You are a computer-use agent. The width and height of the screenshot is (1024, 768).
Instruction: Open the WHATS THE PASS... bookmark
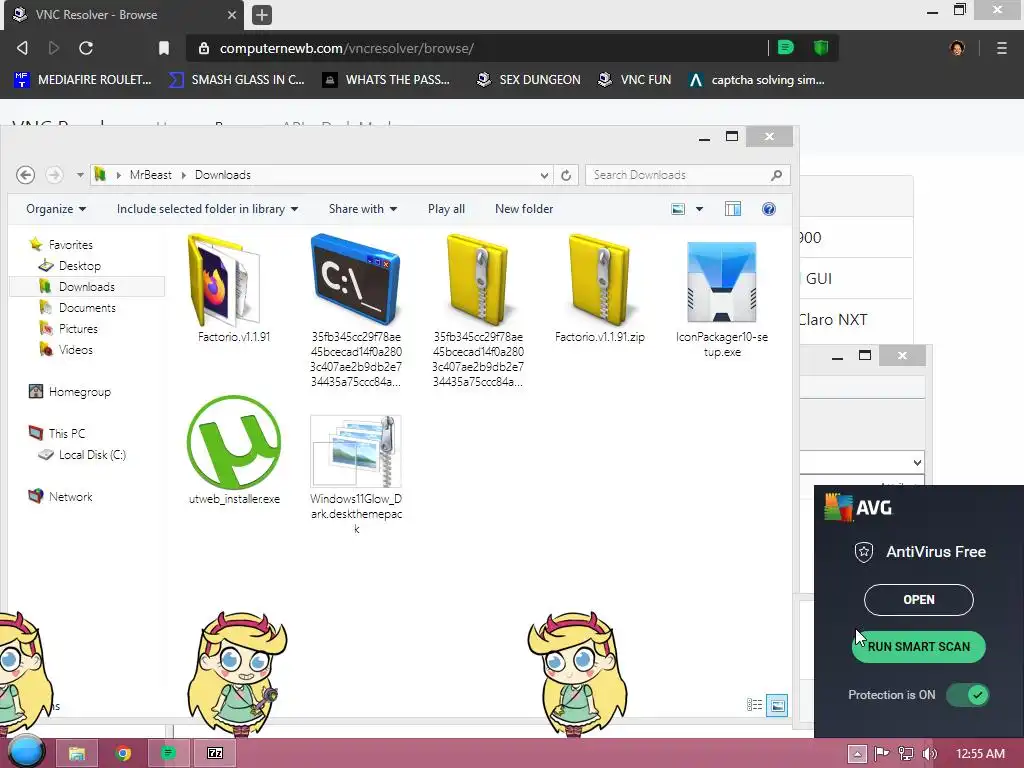pyautogui.click(x=387, y=80)
